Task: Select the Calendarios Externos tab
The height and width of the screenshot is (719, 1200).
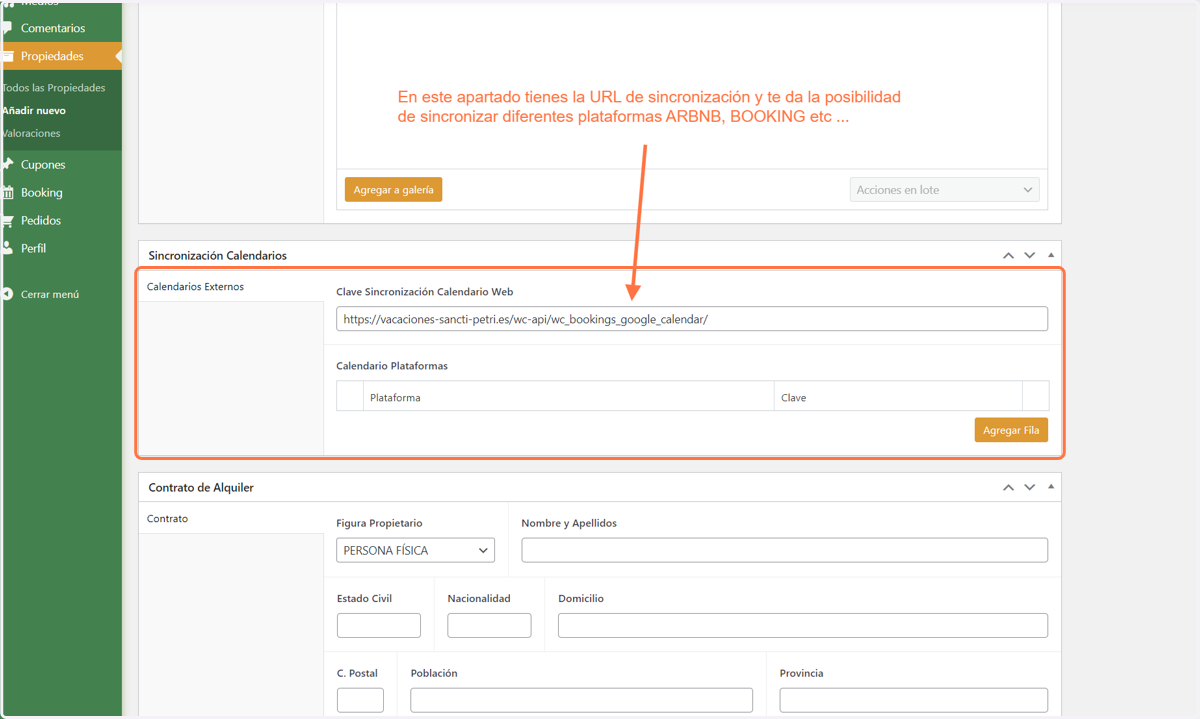Action: coord(231,287)
